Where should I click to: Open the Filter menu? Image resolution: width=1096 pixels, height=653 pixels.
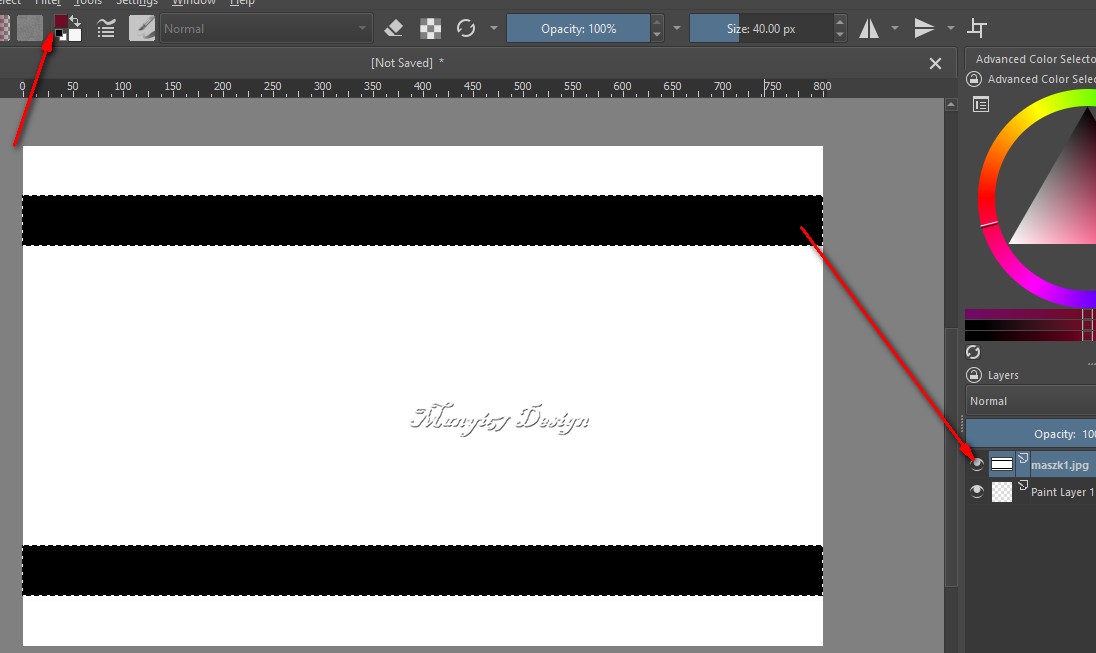[48, 2]
